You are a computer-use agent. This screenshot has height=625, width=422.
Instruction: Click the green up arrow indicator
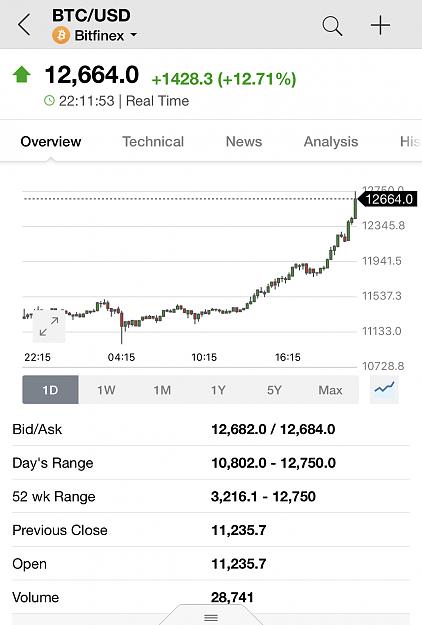(x=22, y=75)
